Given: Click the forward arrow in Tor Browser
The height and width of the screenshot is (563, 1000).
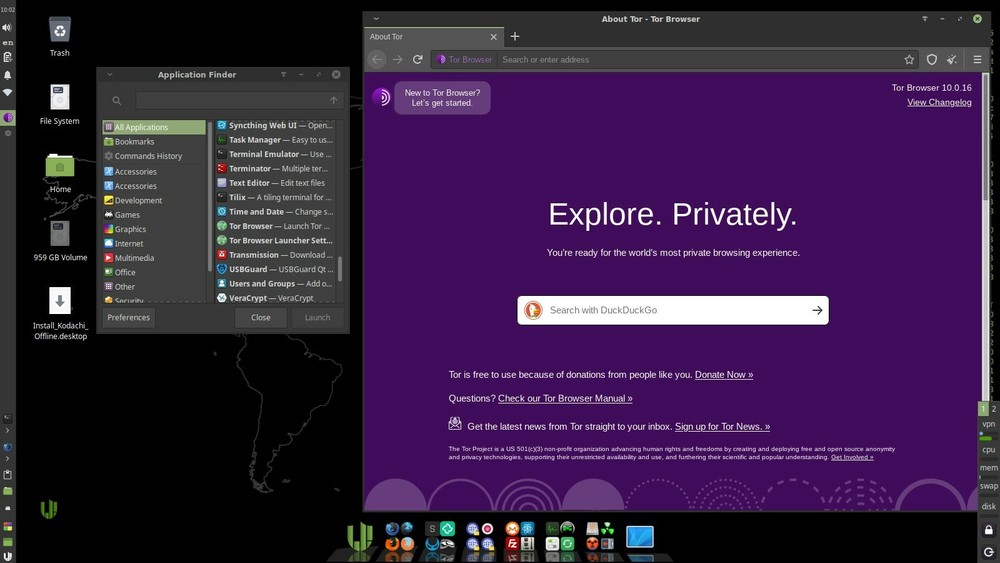Looking at the screenshot, I should (397, 59).
